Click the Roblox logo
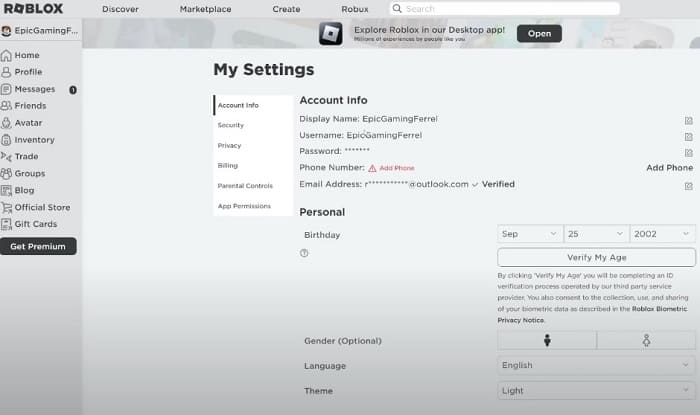 [33, 8]
